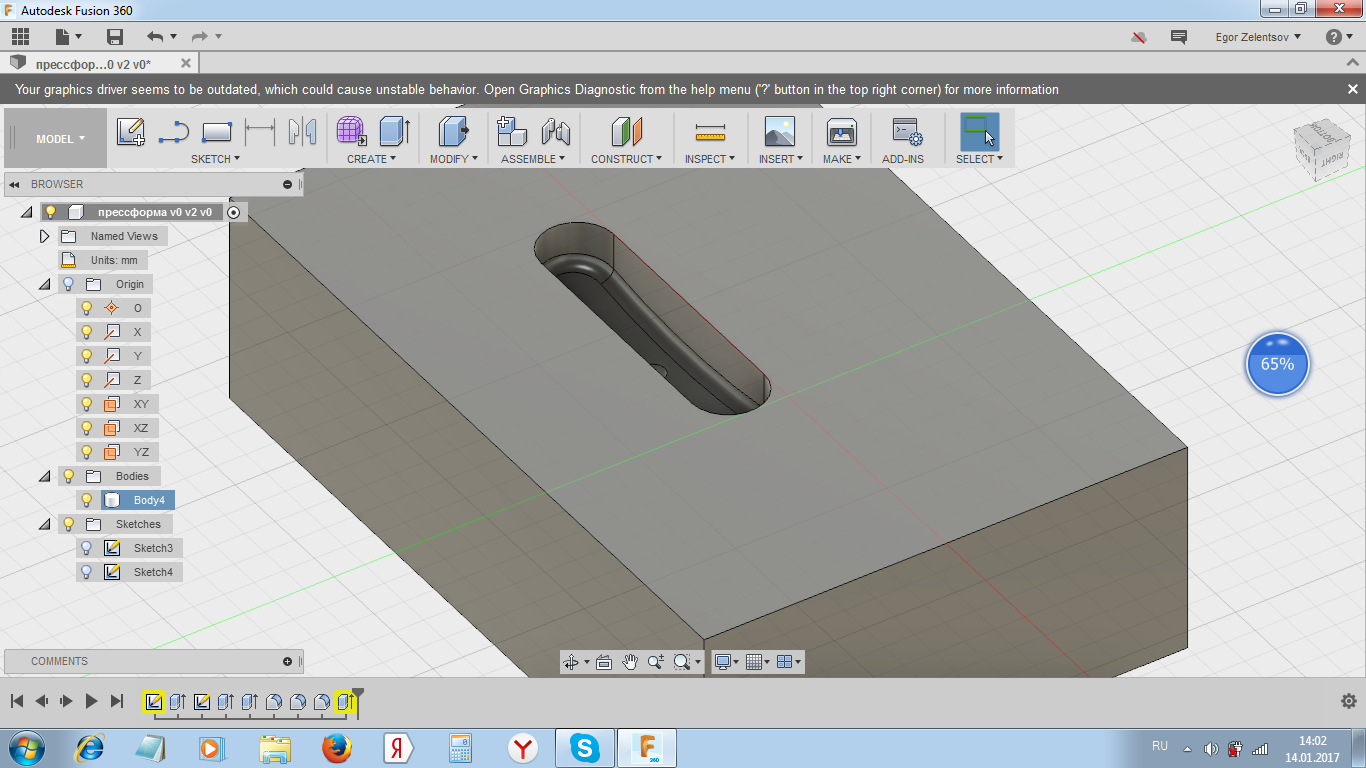Viewport: 1366px width, 768px height.
Task: Select the Rectangle sketch tool
Action: click(x=217, y=131)
